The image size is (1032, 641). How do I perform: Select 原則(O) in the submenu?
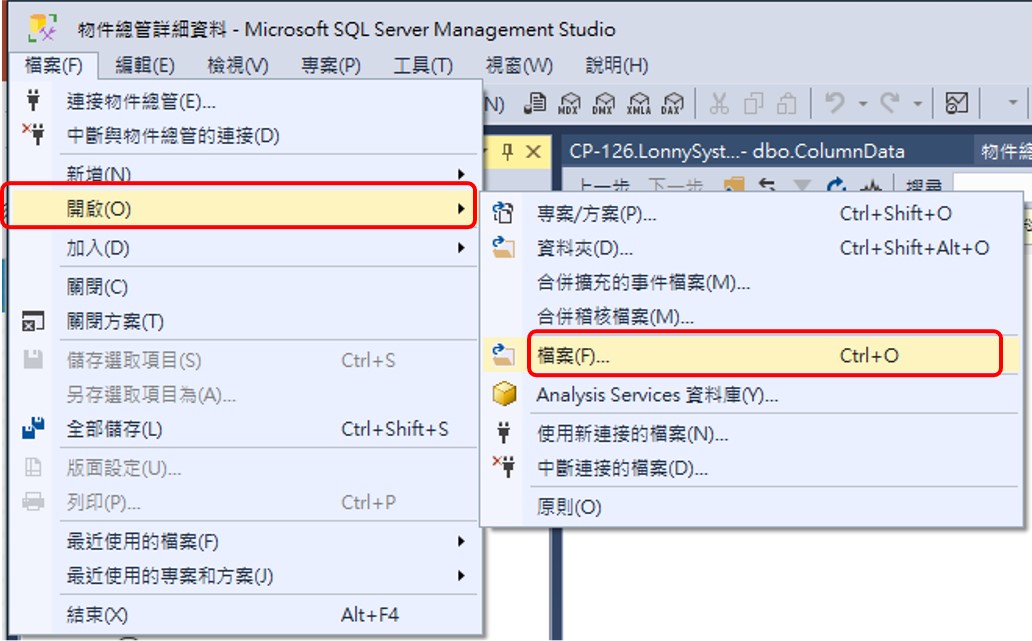pos(752,507)
